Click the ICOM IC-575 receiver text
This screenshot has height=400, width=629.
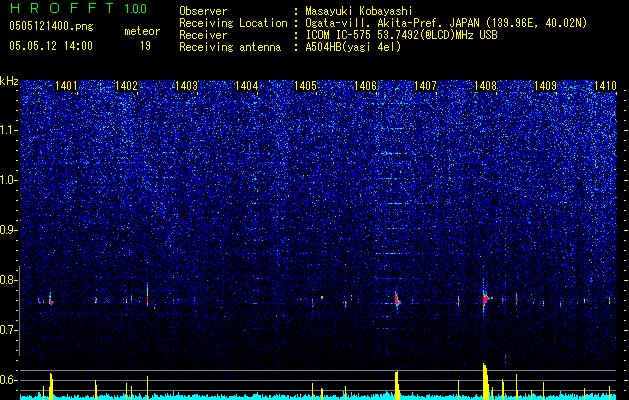(401, 35)
